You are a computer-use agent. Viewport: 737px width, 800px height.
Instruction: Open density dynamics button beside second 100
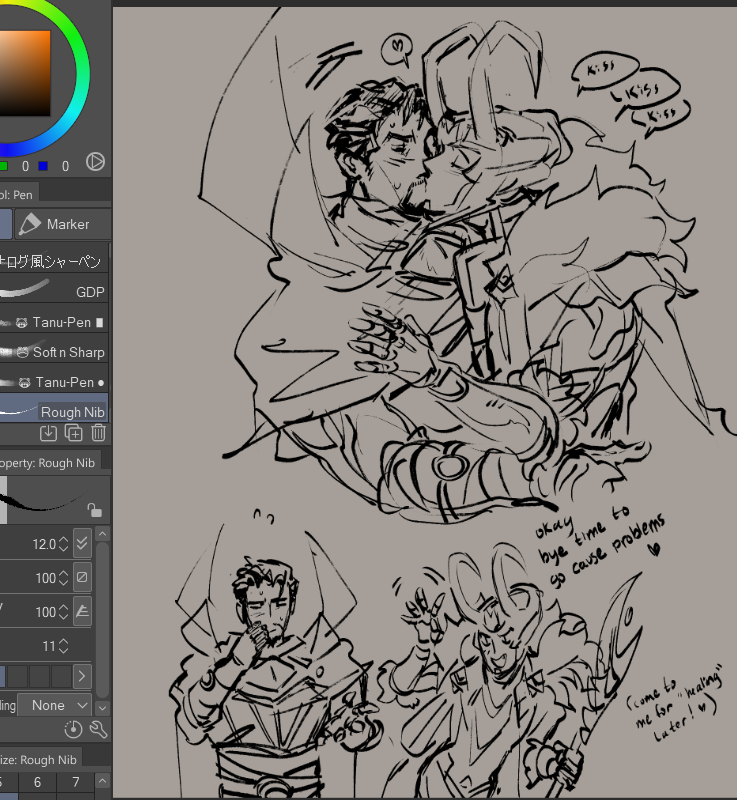coord(82,612)
